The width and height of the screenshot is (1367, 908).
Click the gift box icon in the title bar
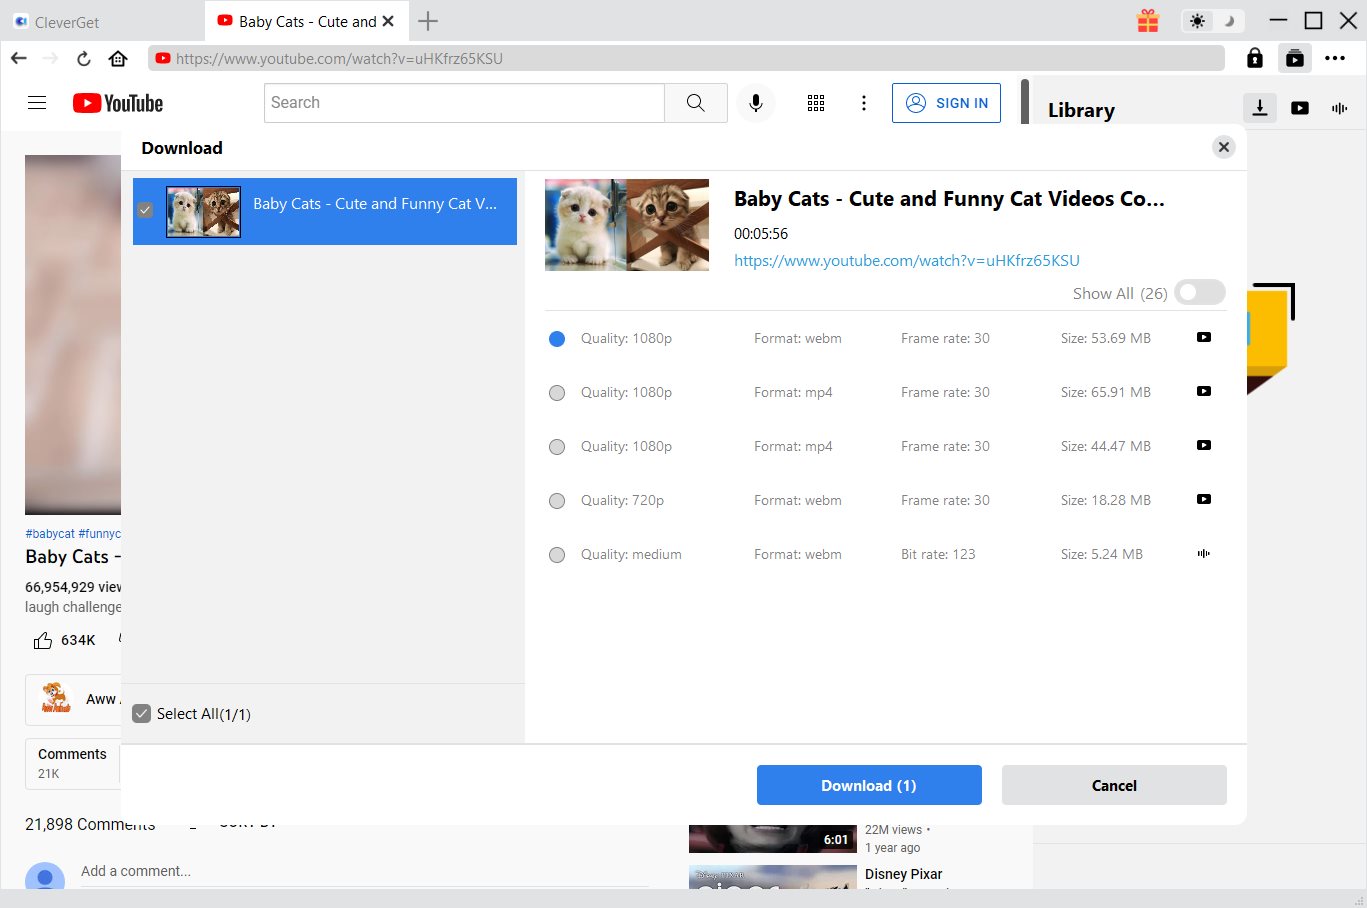click(1148, 21)
